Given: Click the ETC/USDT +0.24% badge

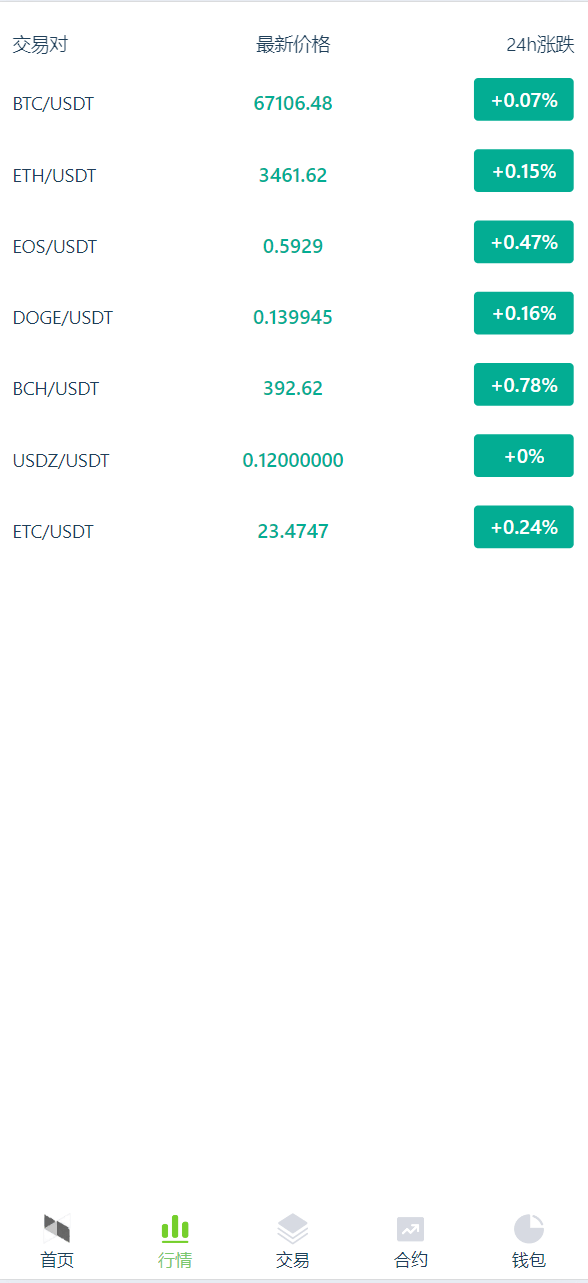Looking at the screenshot, I should coord(524,527).
